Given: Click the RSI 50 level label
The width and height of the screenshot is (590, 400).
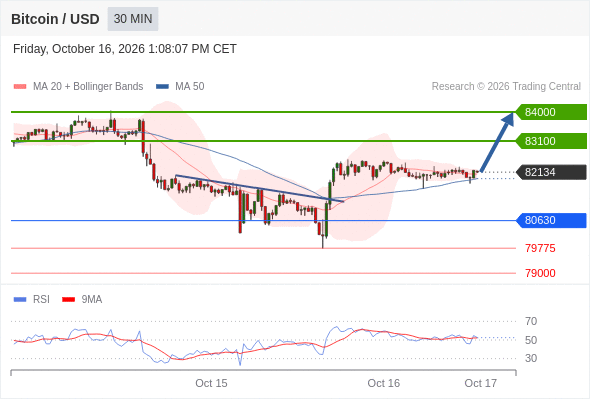Looking at the screenshot, I should pyautogui.click(x=531, y=340).
